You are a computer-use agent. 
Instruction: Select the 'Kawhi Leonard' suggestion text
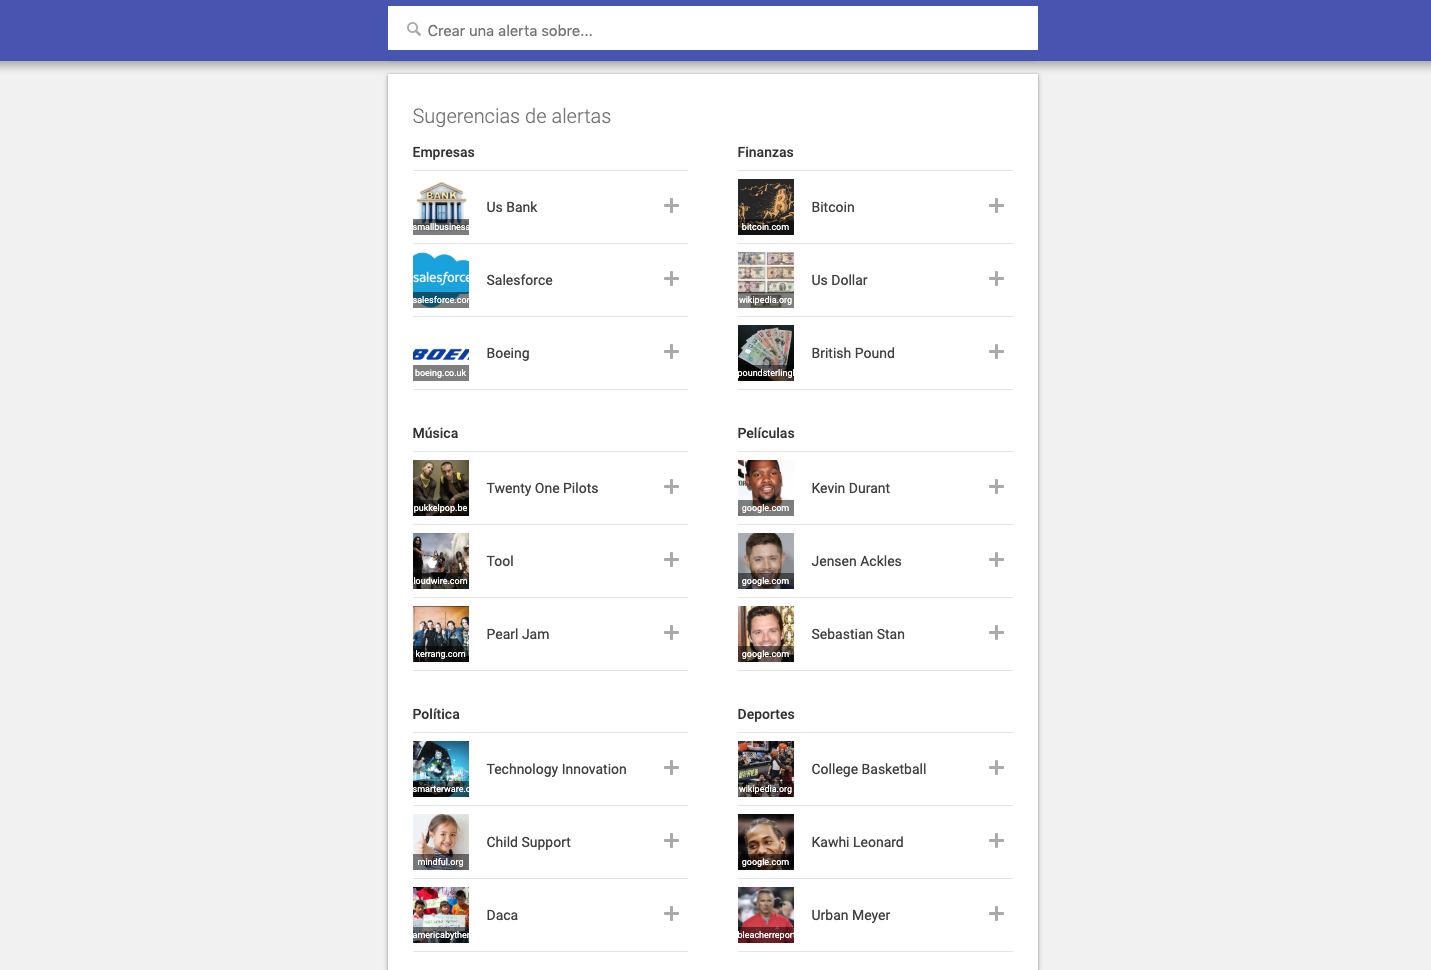click(x=857, y=842)
